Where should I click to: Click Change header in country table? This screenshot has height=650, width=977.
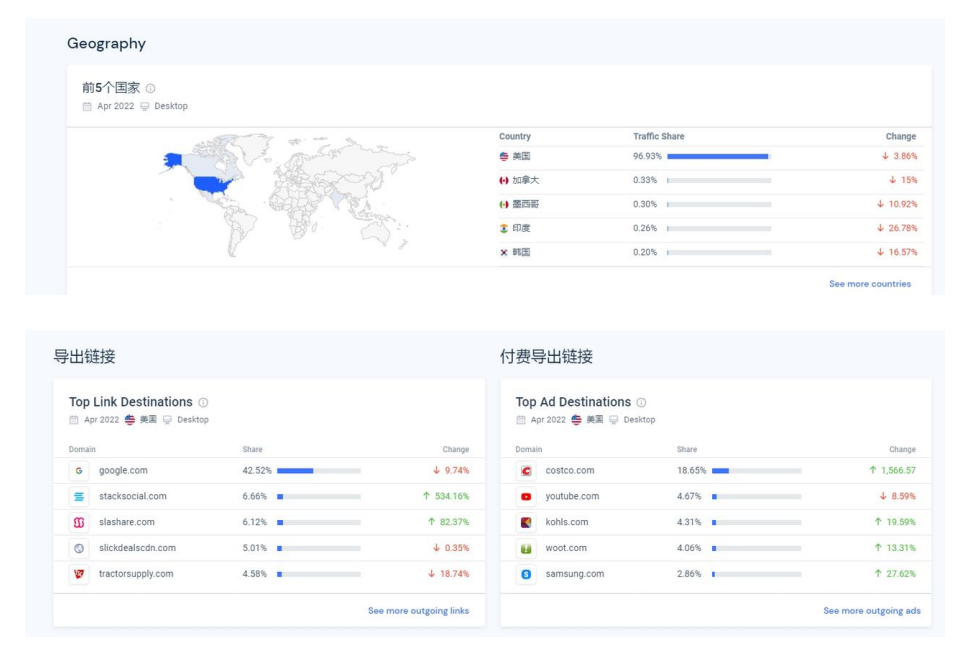click(x=901, y=136)
